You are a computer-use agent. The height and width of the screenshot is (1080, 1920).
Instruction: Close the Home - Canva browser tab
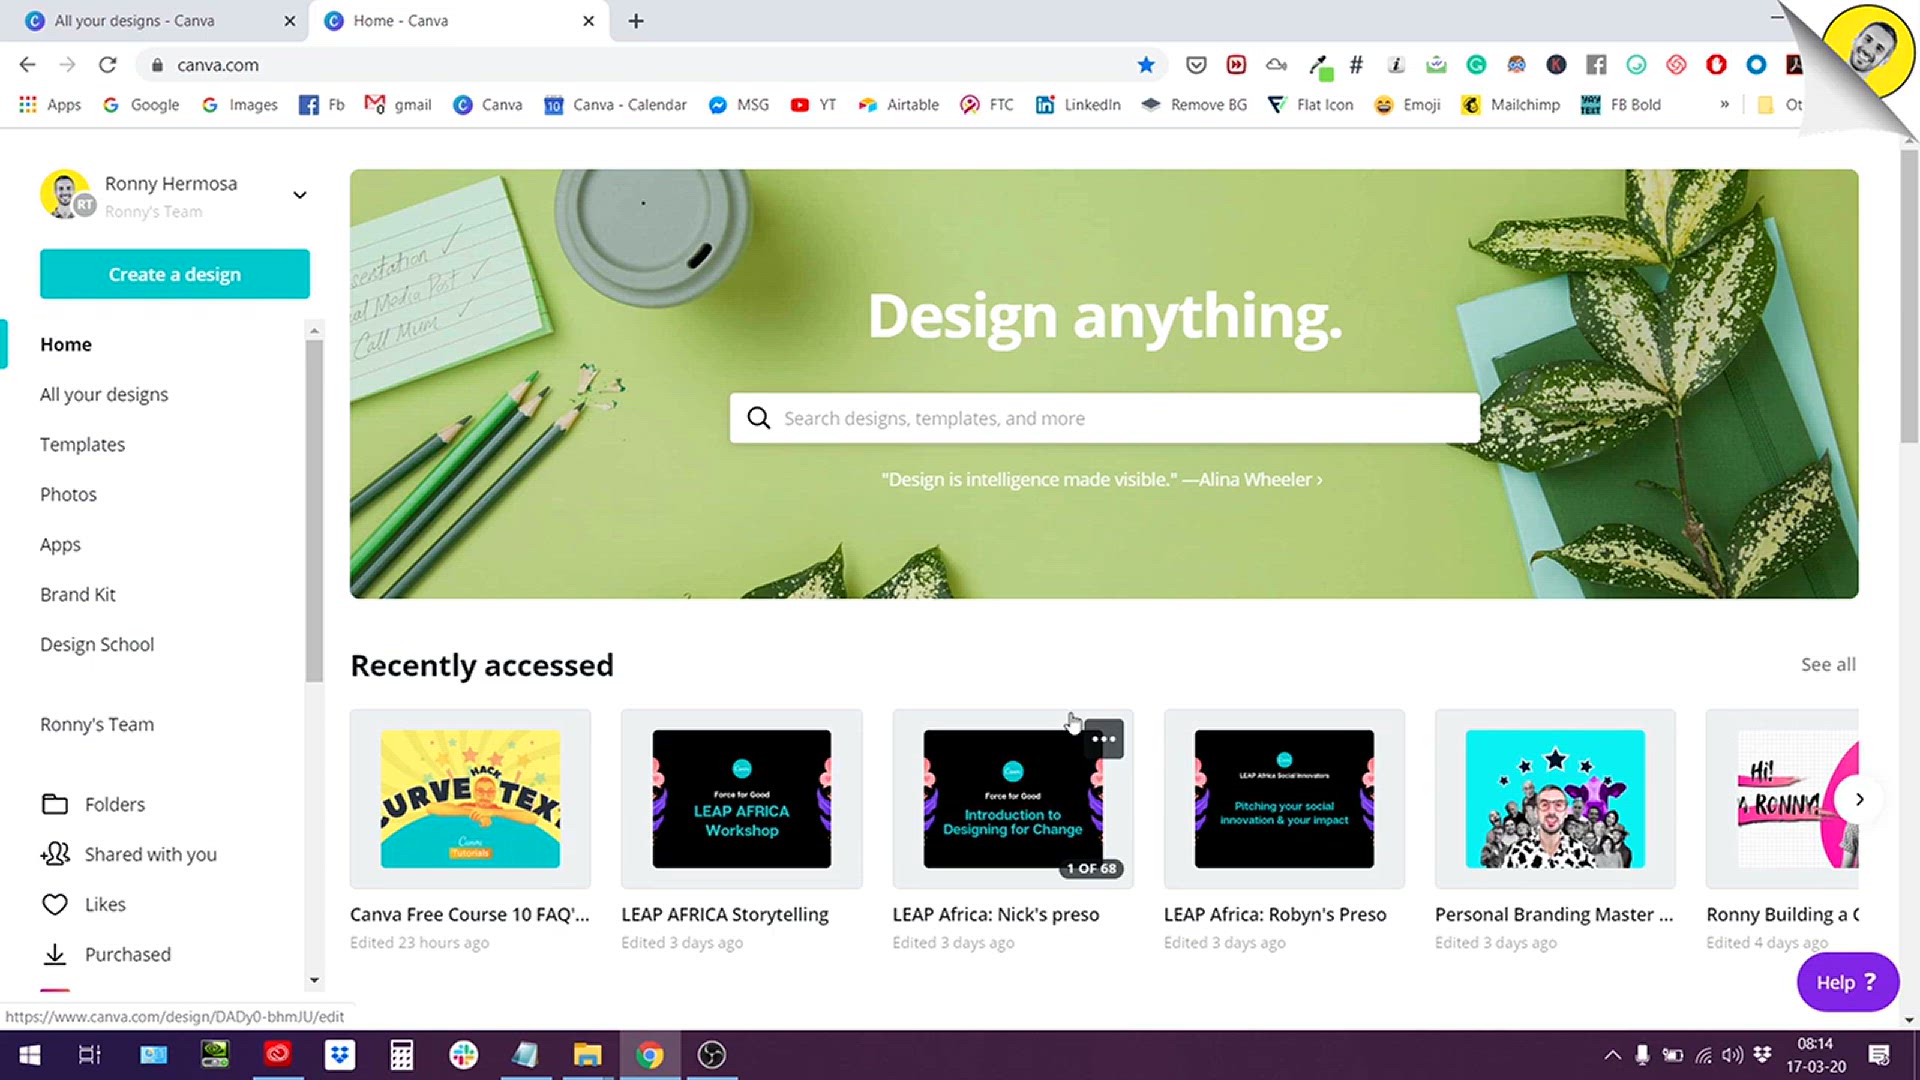(588, 21)
